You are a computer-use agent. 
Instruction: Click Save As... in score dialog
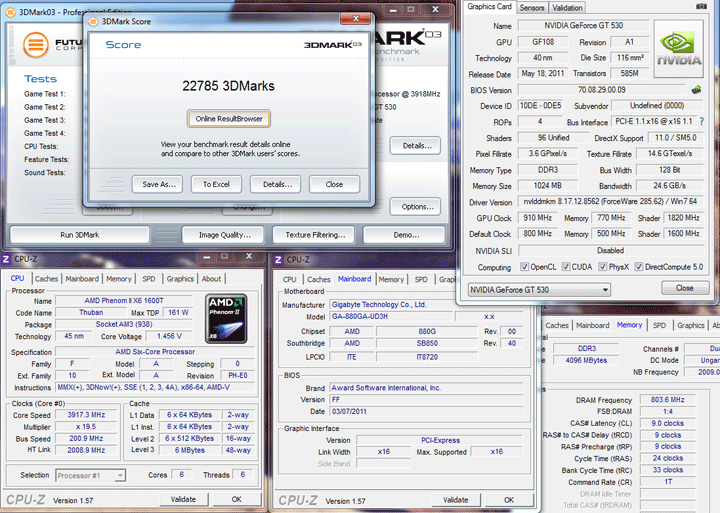(x=159, y=184)
